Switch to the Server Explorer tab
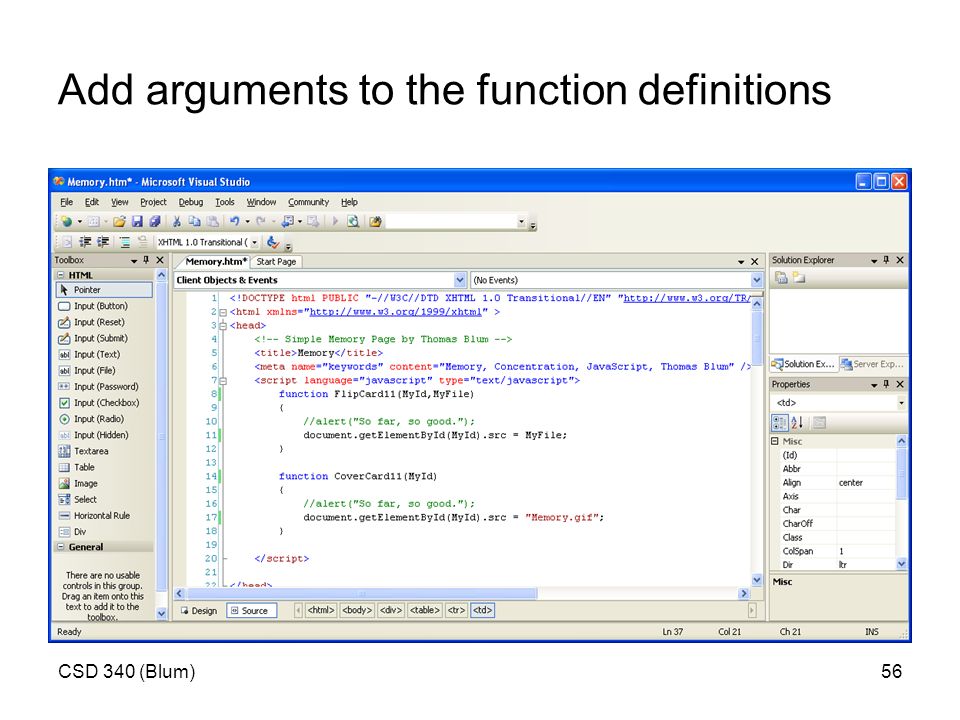The height and width of the screenshot is (720, 960). click(873, 364)
